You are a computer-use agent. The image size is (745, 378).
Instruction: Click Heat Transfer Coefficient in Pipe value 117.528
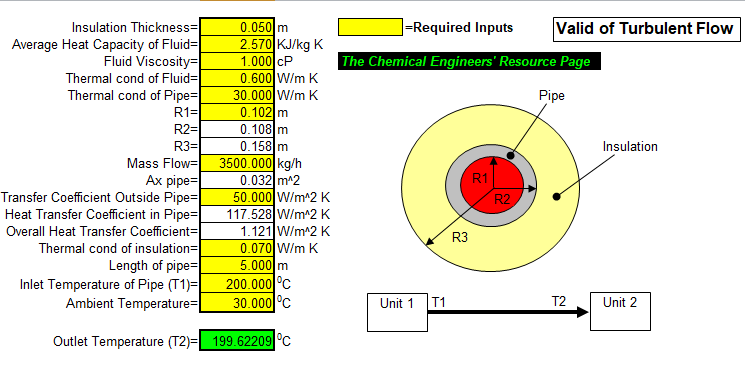click(237, 215)
